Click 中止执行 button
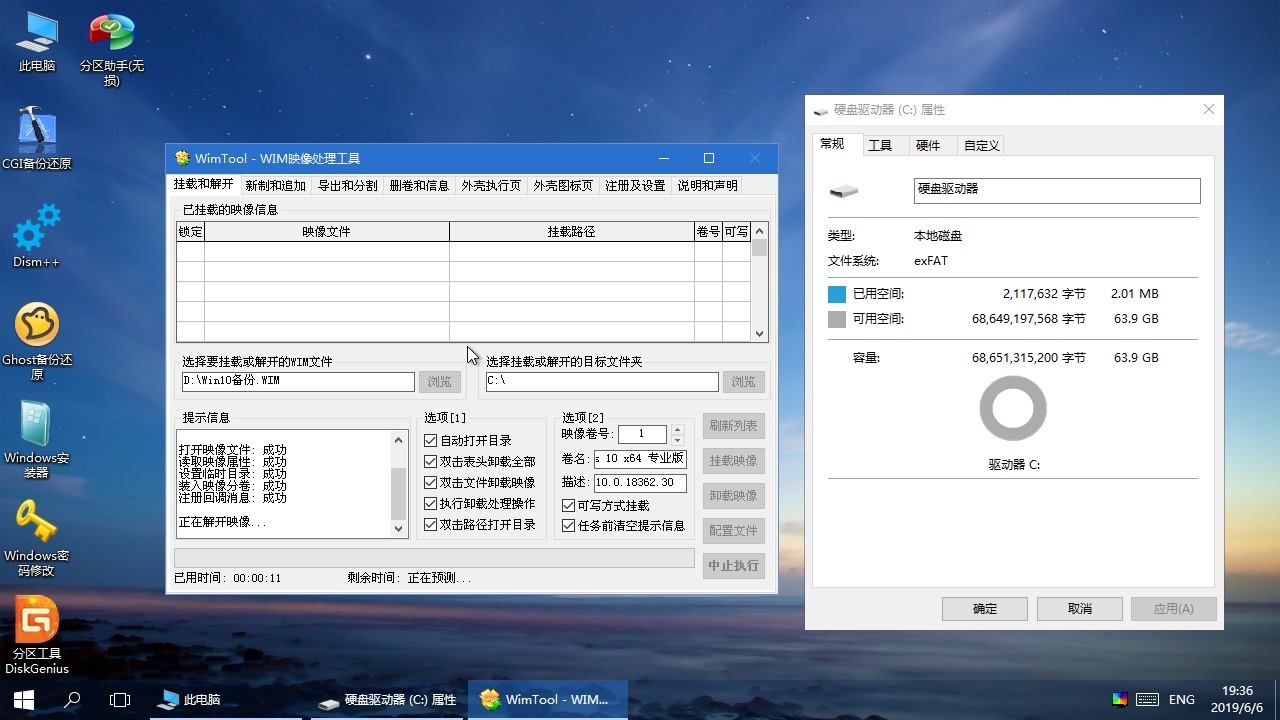 [734, 565]
